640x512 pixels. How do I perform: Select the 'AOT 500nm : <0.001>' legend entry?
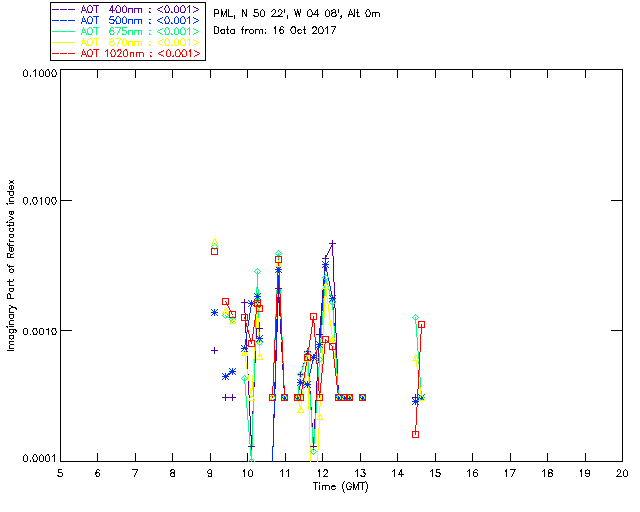coord(126,20)
